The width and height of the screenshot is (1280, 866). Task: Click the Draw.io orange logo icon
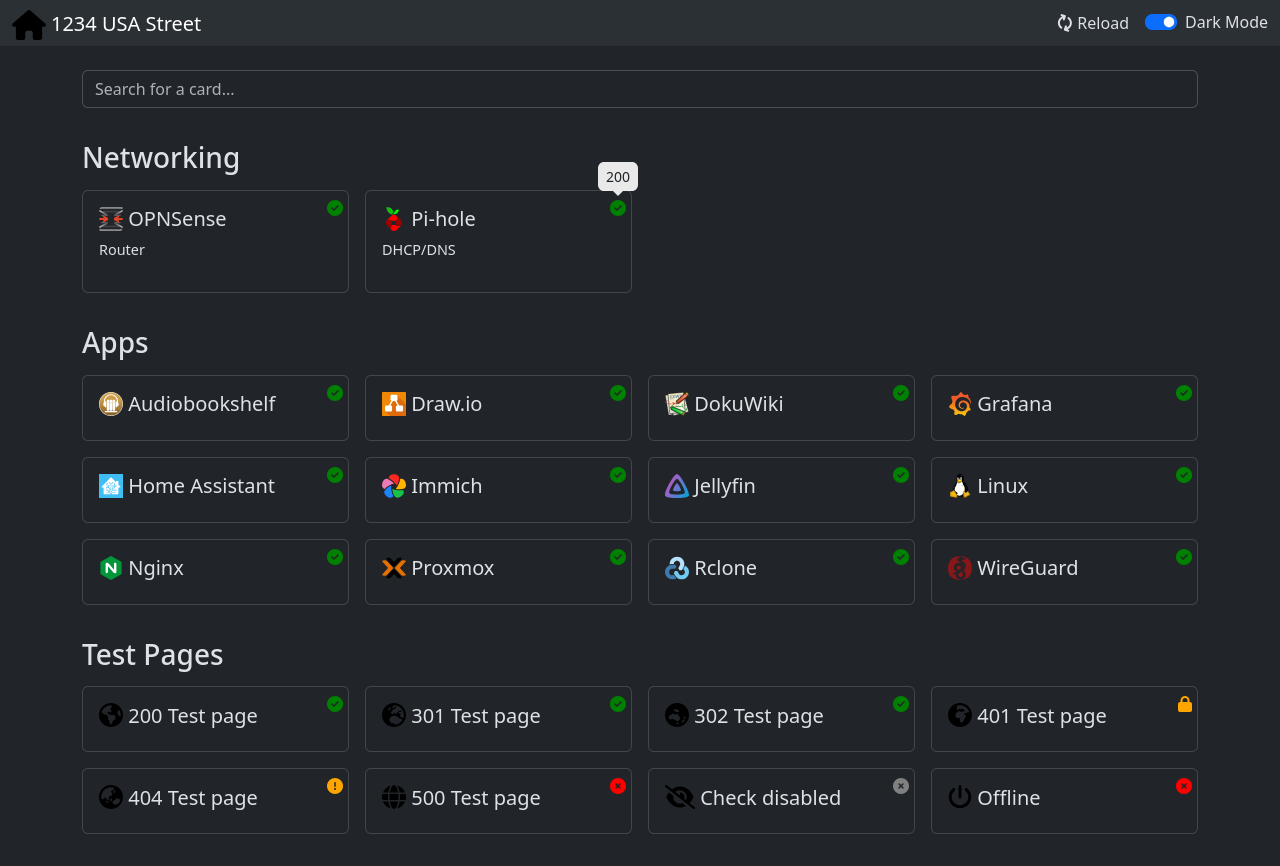tap(394, 404)
